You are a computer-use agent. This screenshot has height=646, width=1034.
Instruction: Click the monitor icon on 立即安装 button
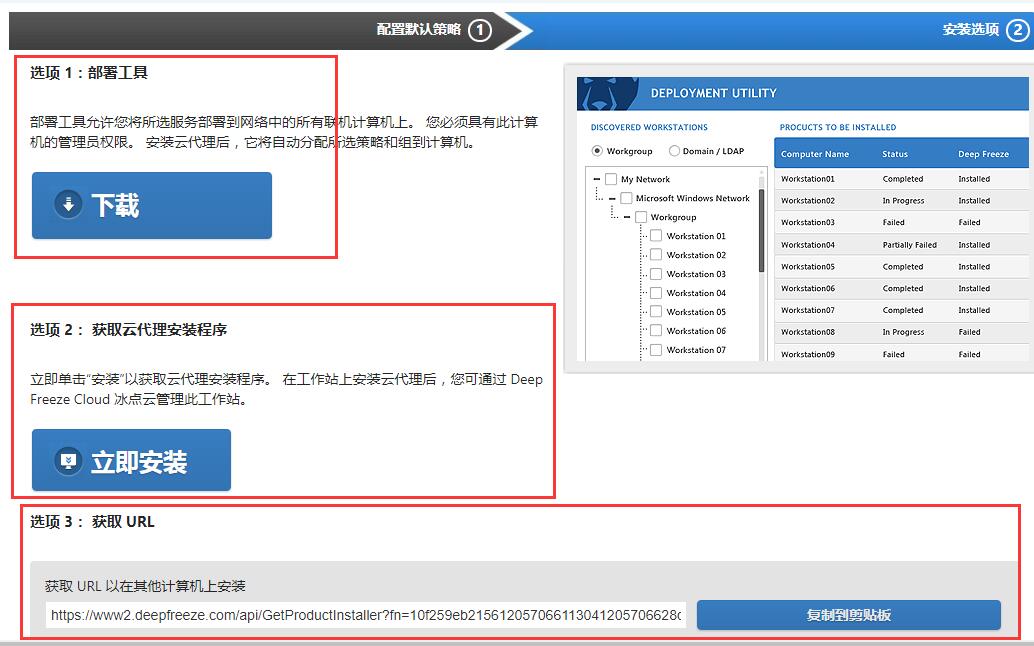[x=68, y=461]
